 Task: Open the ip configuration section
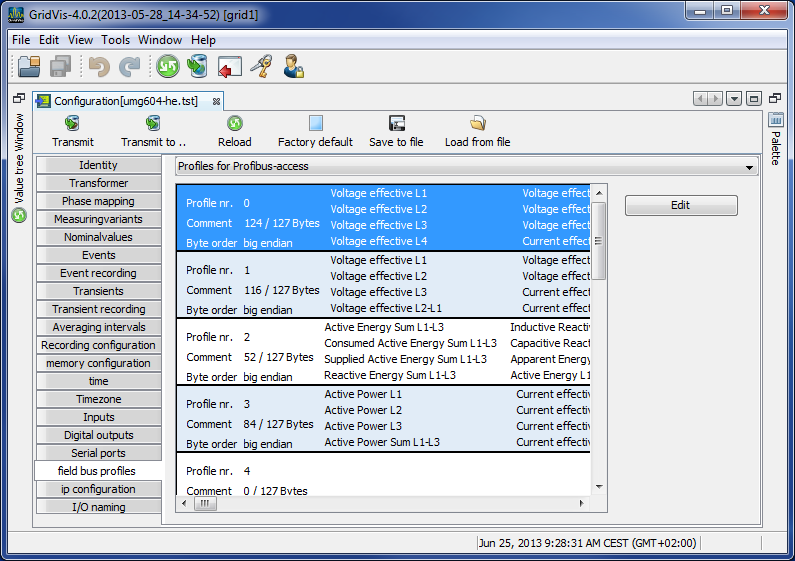(98, 489)
